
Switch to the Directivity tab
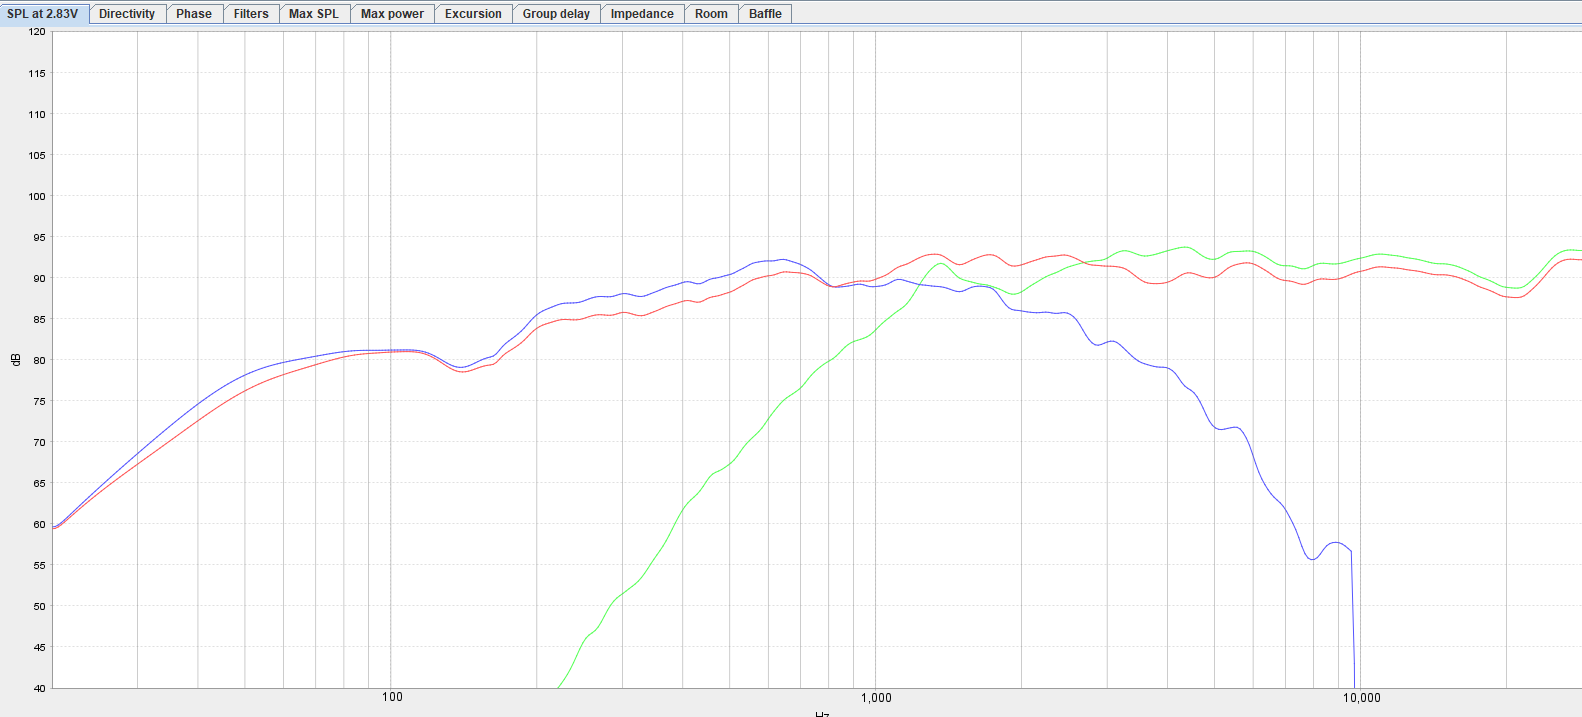(x=127, y=13)
